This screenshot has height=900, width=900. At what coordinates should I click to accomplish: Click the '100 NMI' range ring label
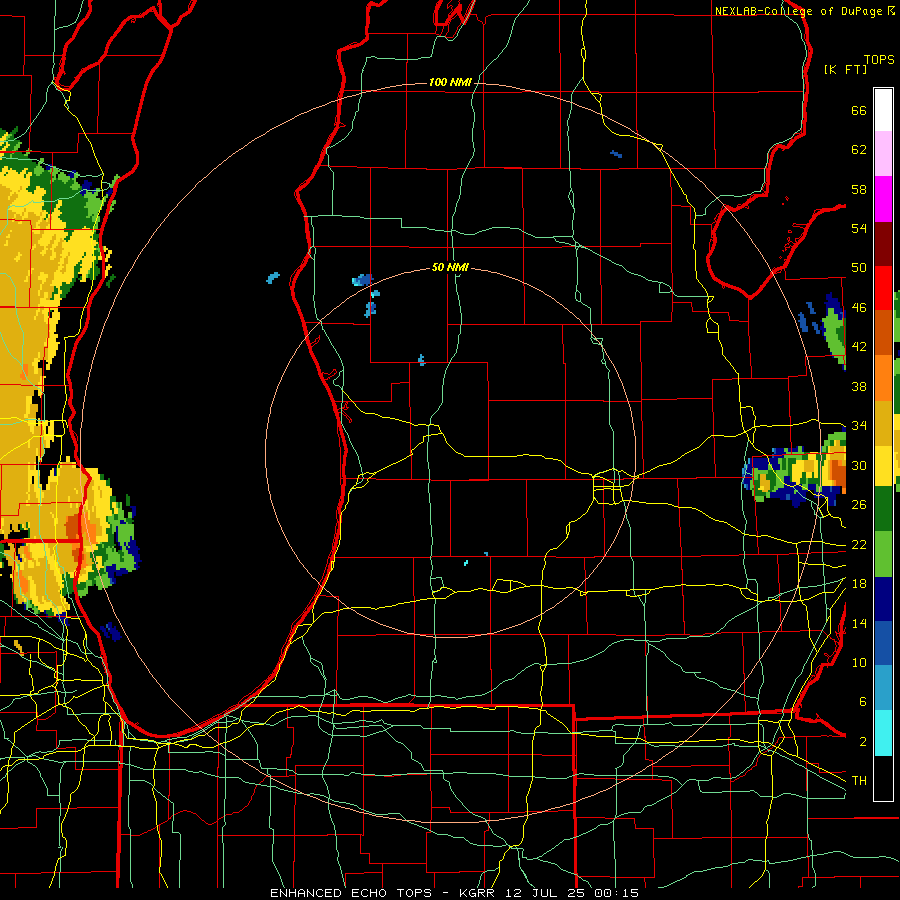[x=450, y=83]
